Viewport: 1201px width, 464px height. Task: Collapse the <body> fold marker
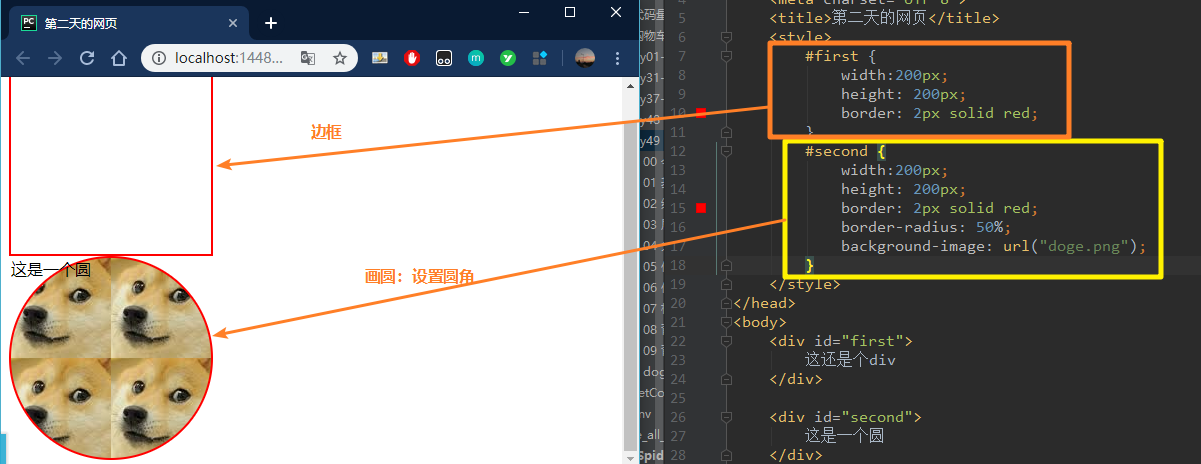[x=726, y=322]
